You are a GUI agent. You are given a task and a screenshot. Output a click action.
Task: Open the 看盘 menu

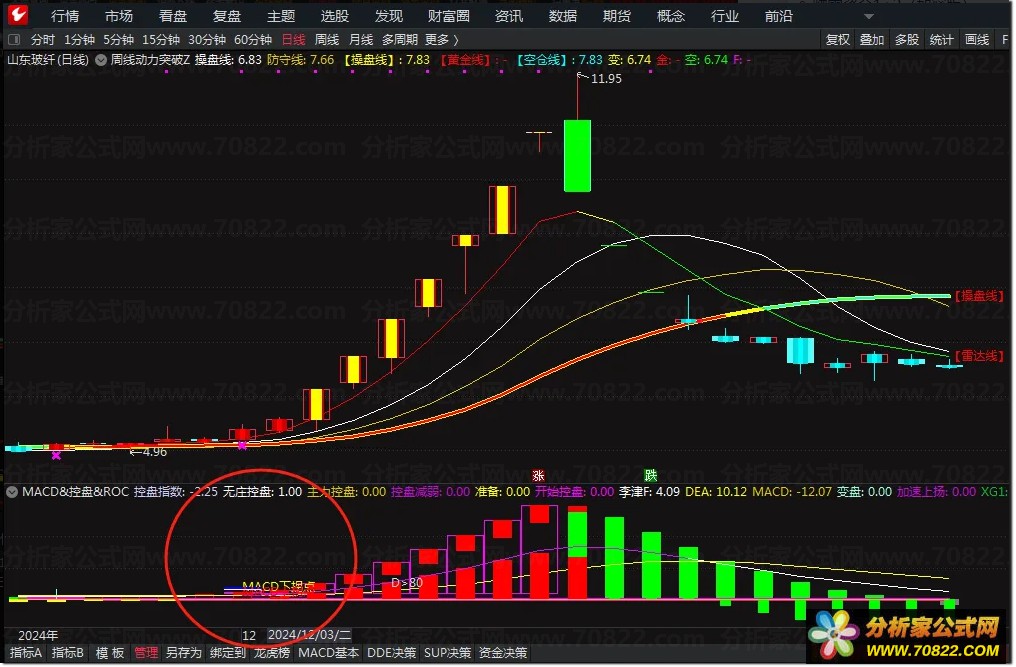click(173, 16)
